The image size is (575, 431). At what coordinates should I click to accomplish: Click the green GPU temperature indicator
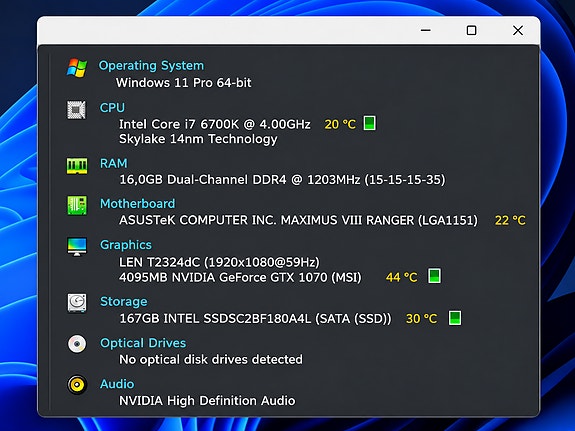click(x=435, y=276)
